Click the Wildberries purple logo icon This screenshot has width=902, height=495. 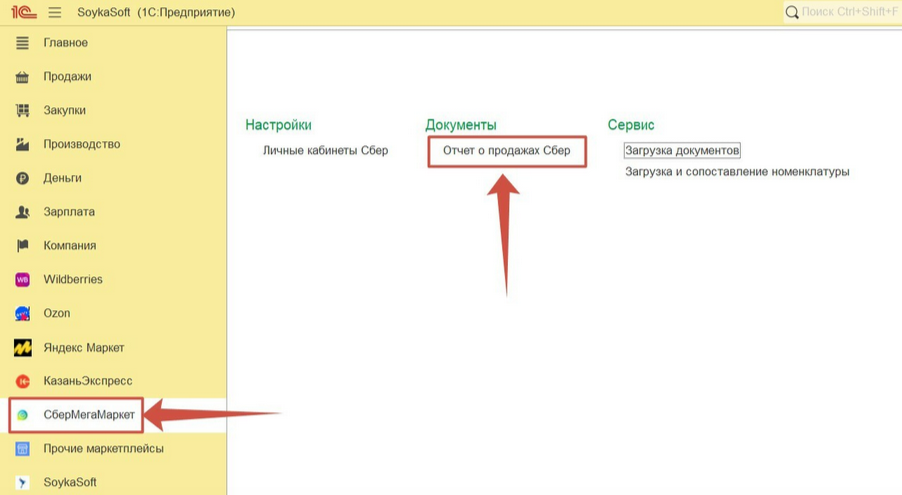[x=23, y=280]
